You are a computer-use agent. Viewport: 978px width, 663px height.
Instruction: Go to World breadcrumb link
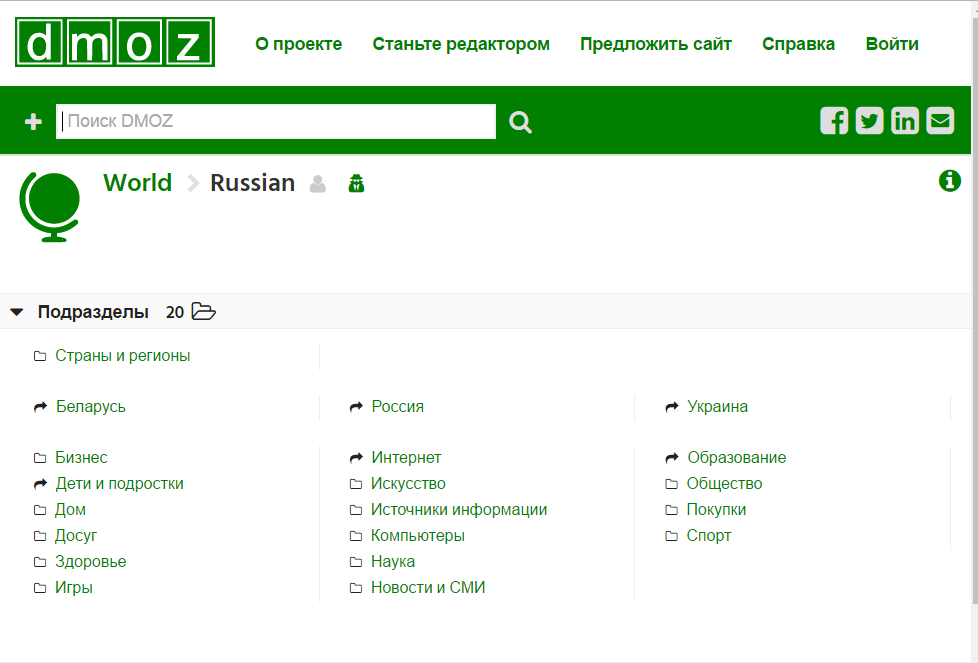click(137, 183)
